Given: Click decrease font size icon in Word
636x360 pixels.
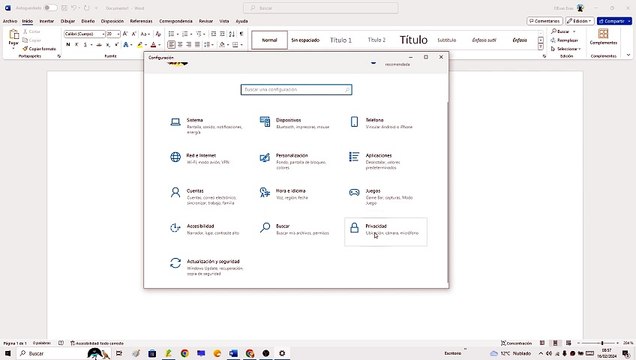Looking at the screenshot, I should [134, 34].
